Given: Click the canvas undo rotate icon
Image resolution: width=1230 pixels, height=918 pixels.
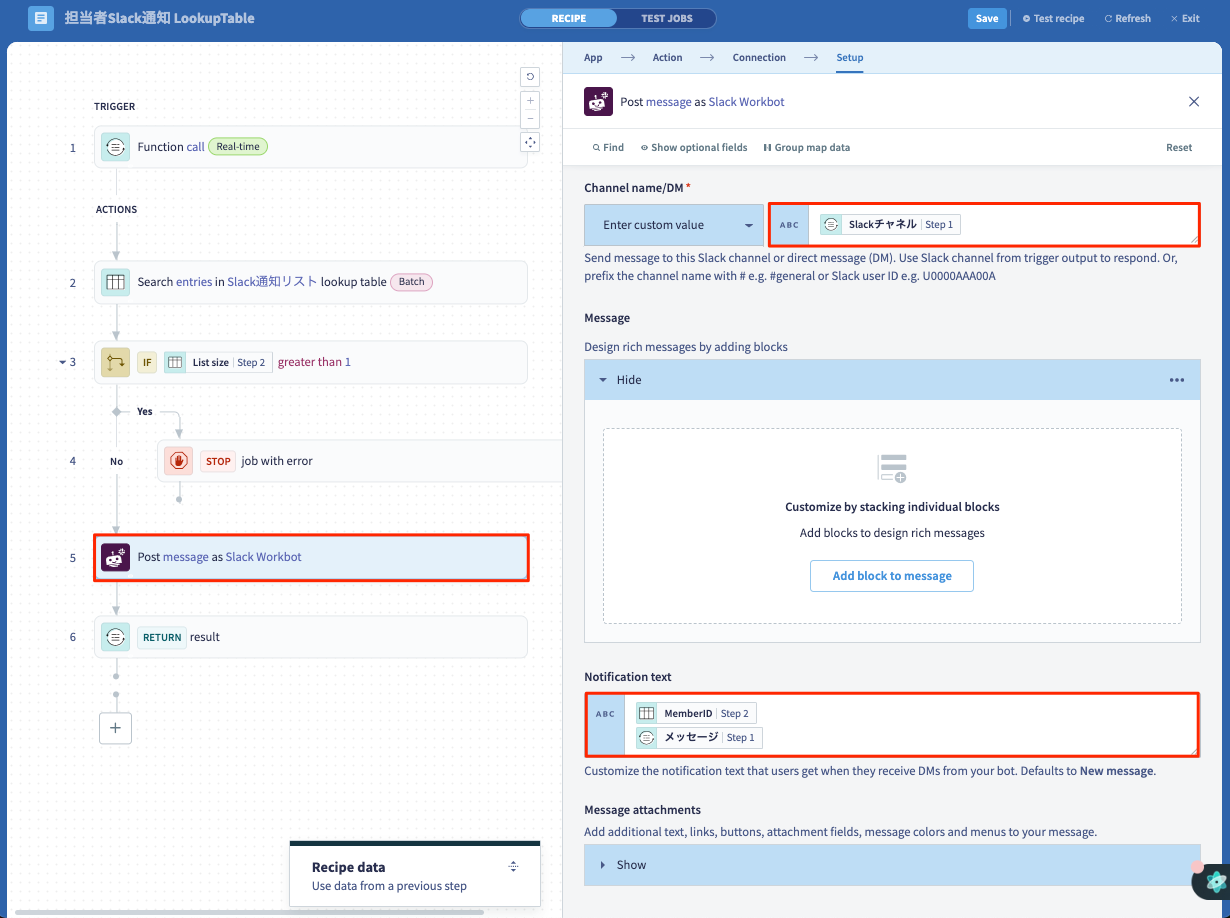Looking at the screenshot, I should 530,76.
